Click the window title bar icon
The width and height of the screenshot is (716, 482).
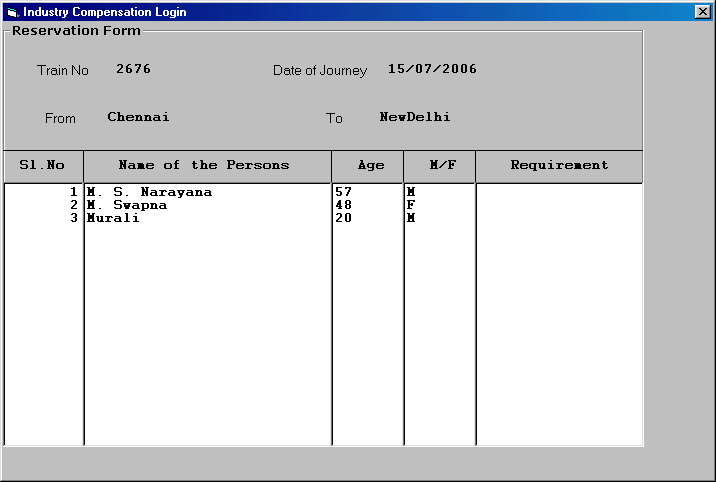pos(13,12)
